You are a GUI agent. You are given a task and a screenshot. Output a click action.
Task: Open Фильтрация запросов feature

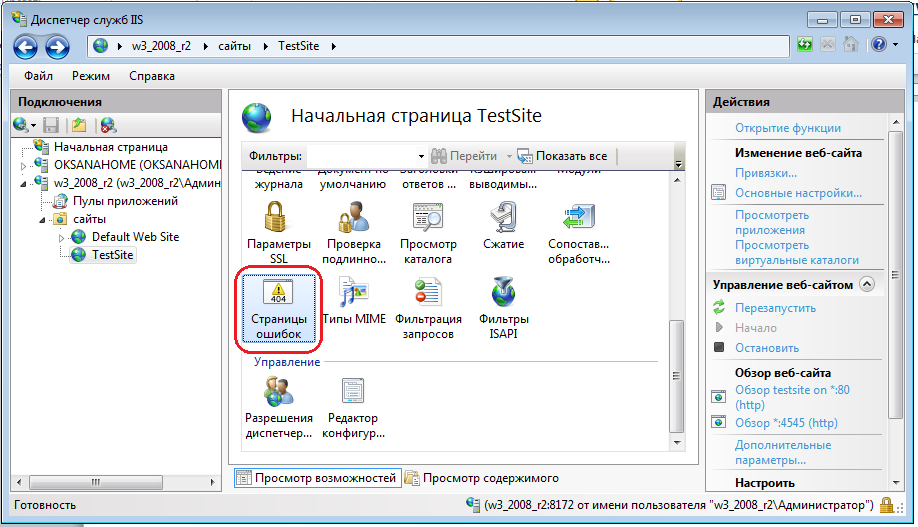click(428, 309)
